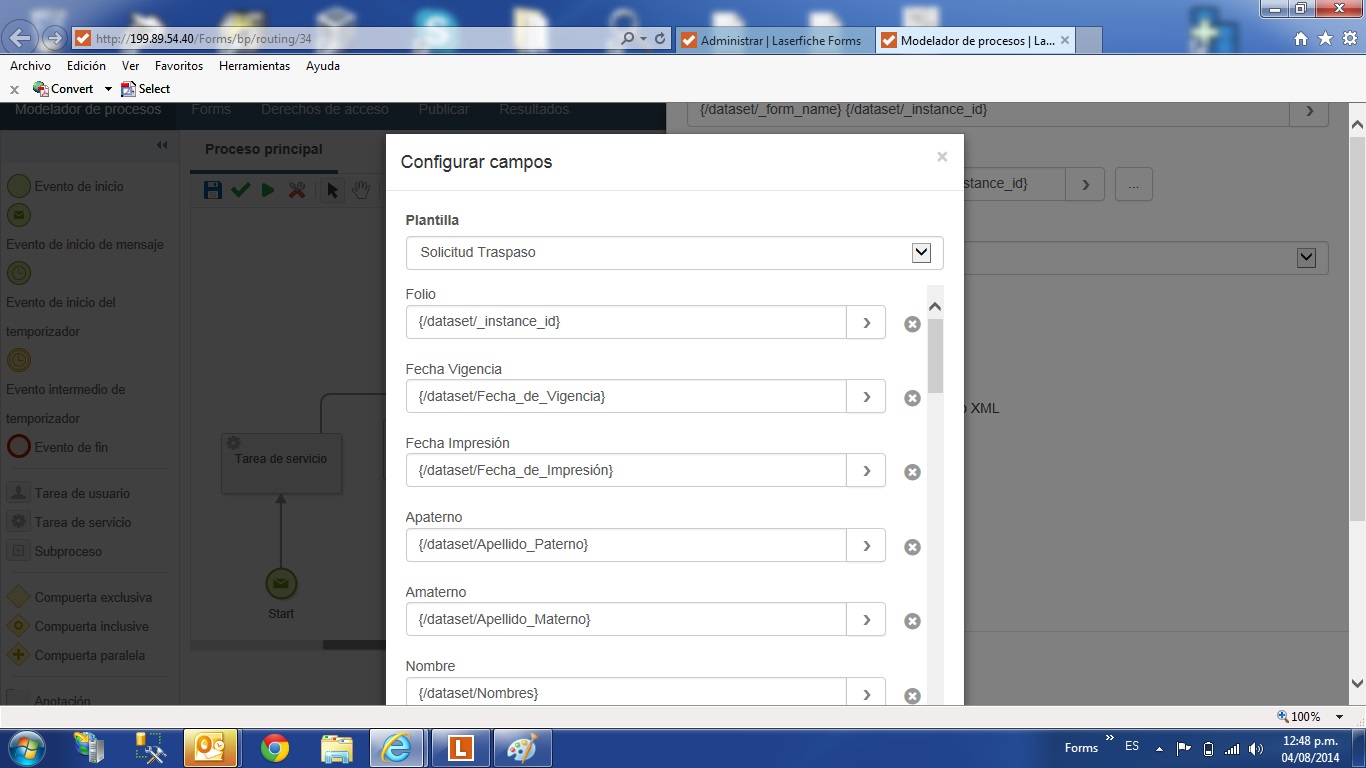Go to the Resultados tab
The image size is (1366, 768).
(x=534, y=109)
